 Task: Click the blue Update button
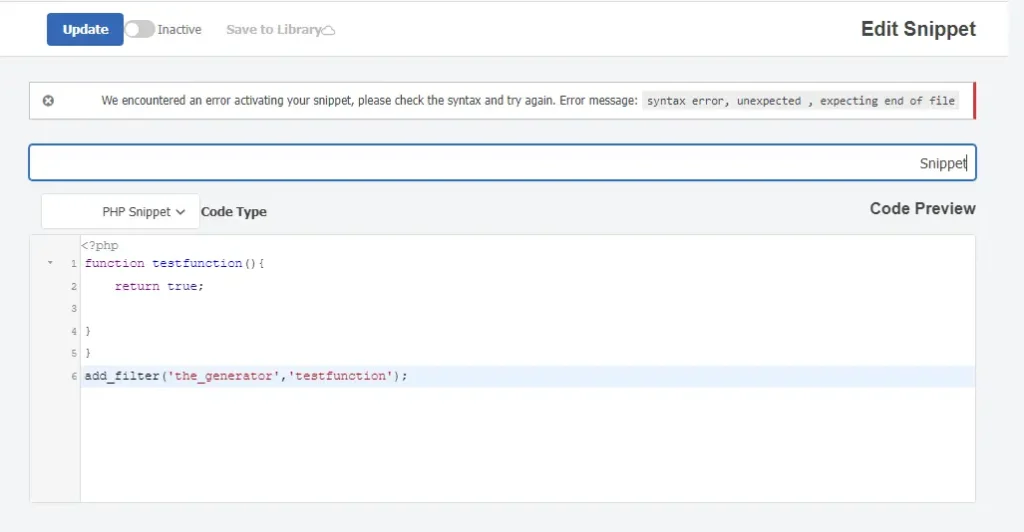pyautogui.click(x=85, y=29)
